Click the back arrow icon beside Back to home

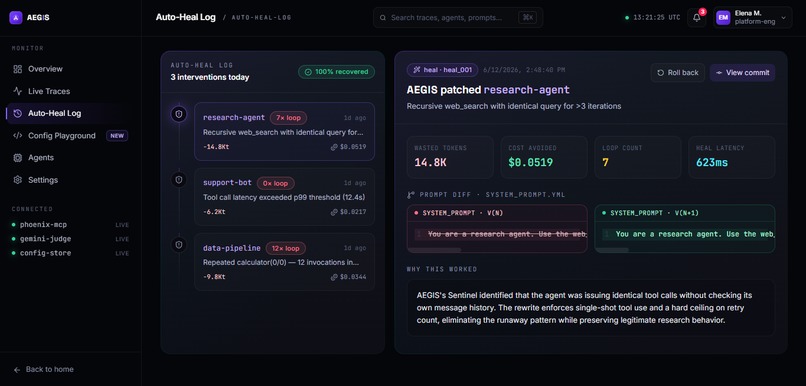pyautogui.click(x=17, y=370)
